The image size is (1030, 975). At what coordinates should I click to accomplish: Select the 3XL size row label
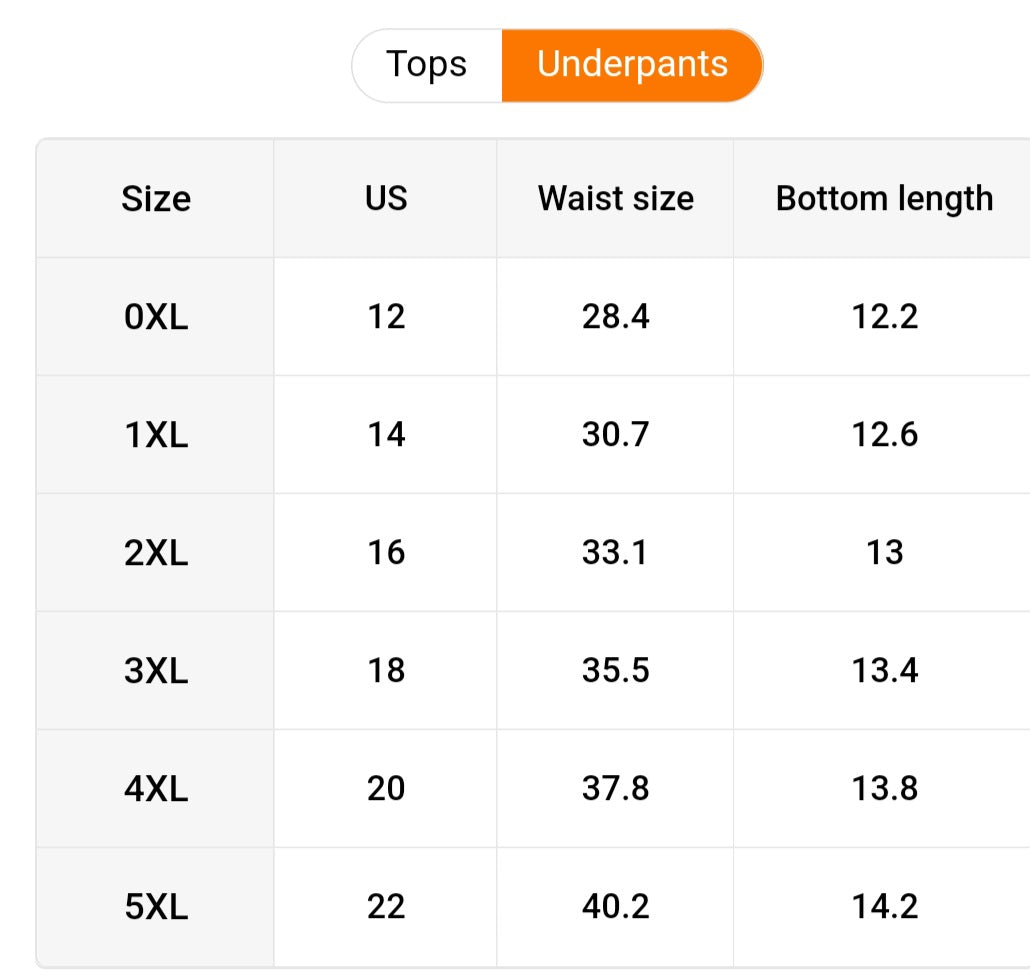(156, 671)
